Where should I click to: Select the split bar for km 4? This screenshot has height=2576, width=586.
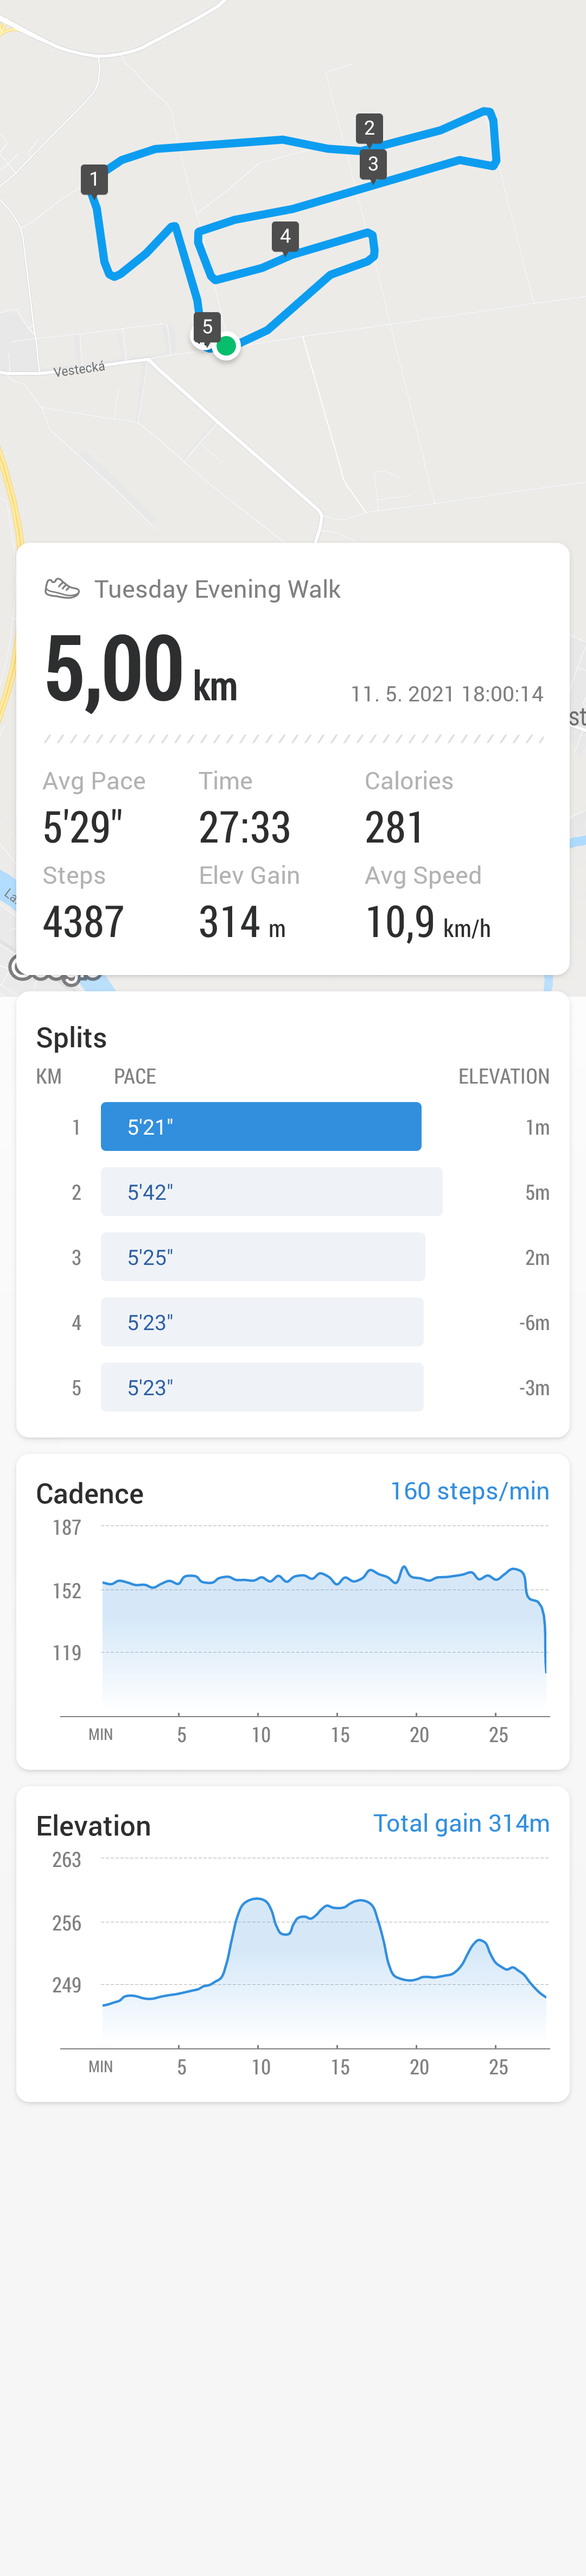coord(262,1322)
